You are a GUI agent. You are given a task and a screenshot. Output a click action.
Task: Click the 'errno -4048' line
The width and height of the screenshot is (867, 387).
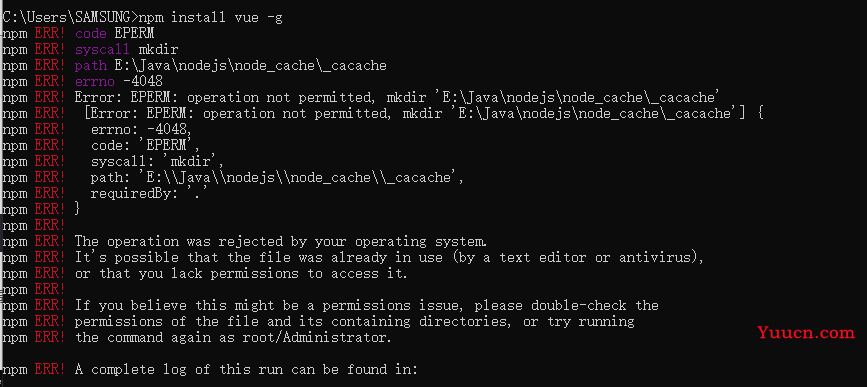tap(119, 82)
